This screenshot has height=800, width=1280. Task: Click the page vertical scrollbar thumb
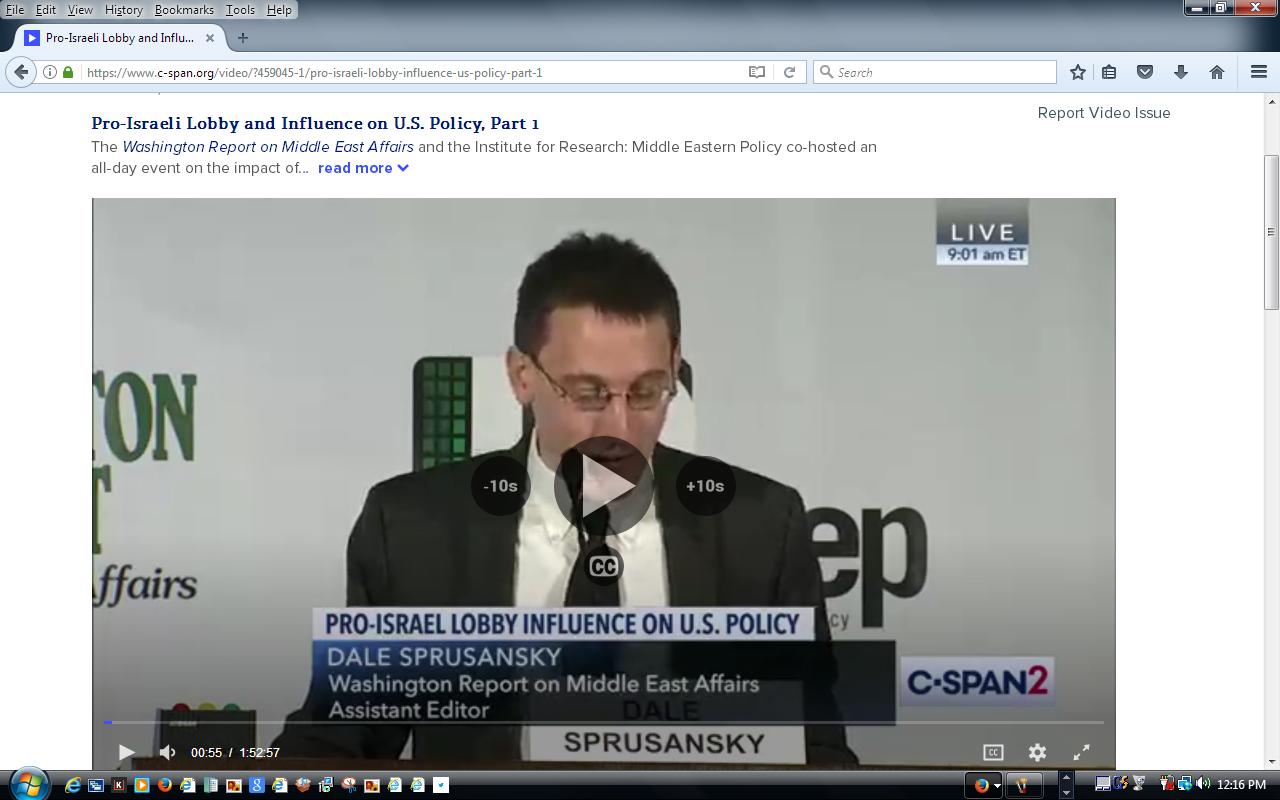1272,232
